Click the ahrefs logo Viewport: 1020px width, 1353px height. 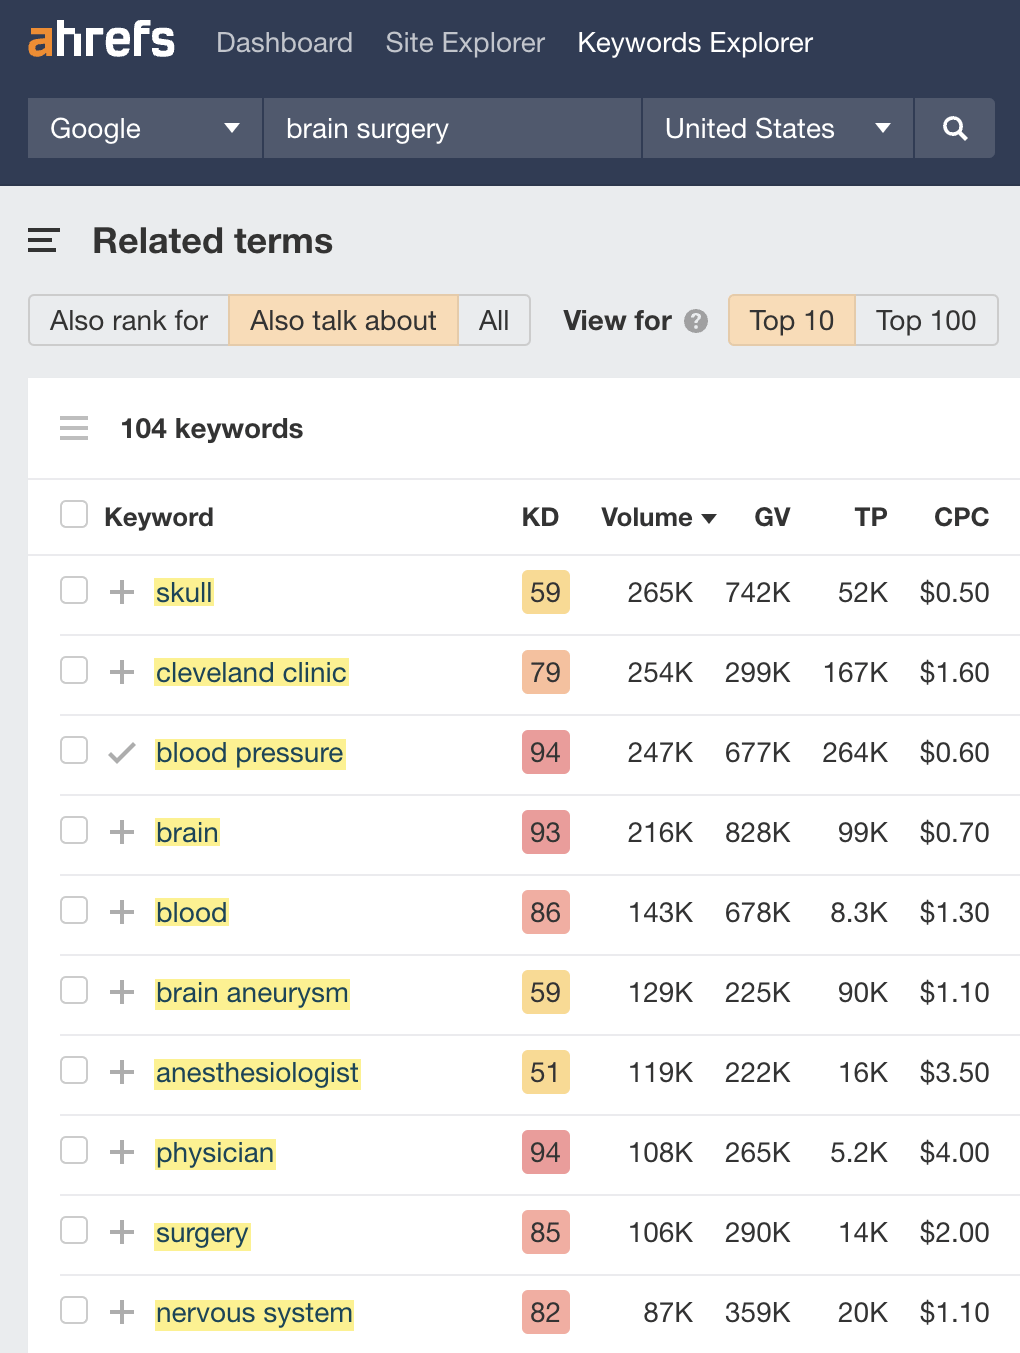click(99, 40)
